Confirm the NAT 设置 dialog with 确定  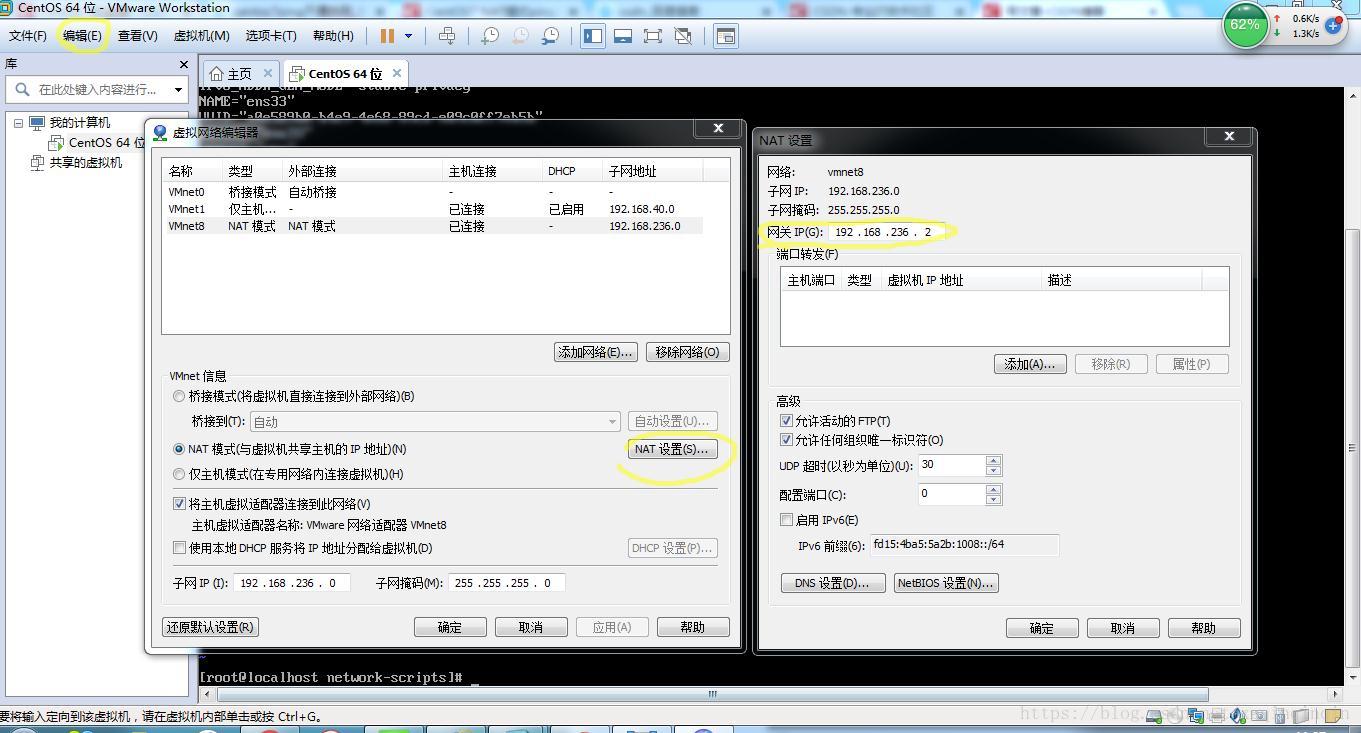[x=1042, y=628]
